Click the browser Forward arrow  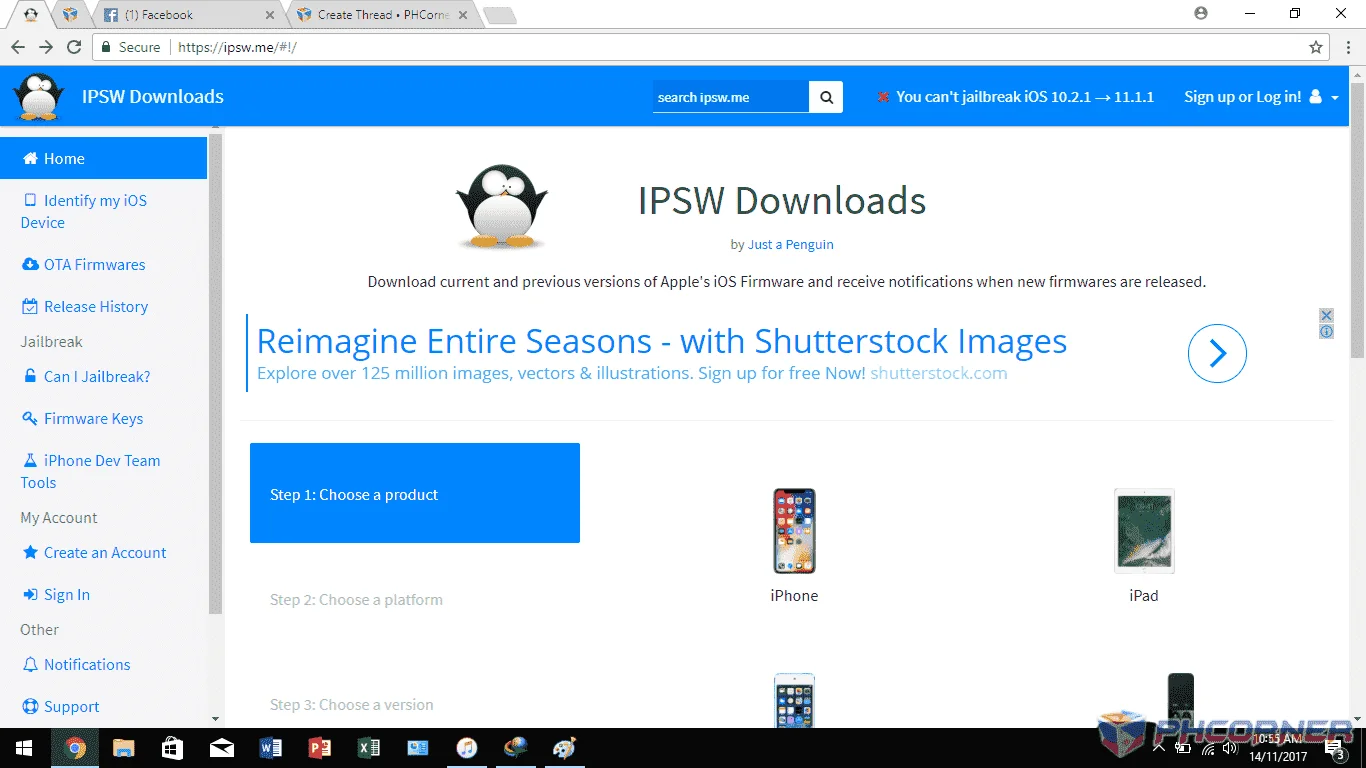(46, 47)
